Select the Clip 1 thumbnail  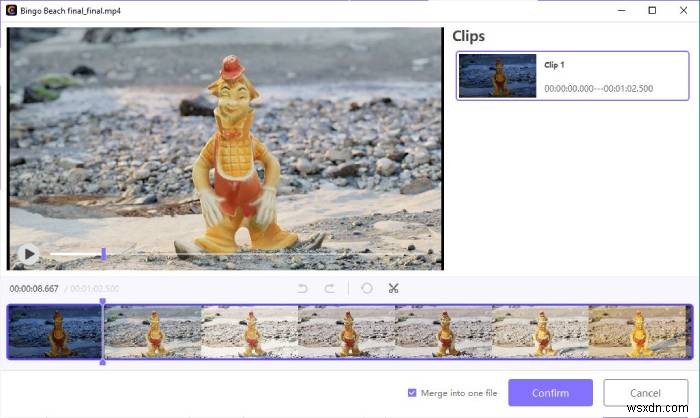coord(497,76)
